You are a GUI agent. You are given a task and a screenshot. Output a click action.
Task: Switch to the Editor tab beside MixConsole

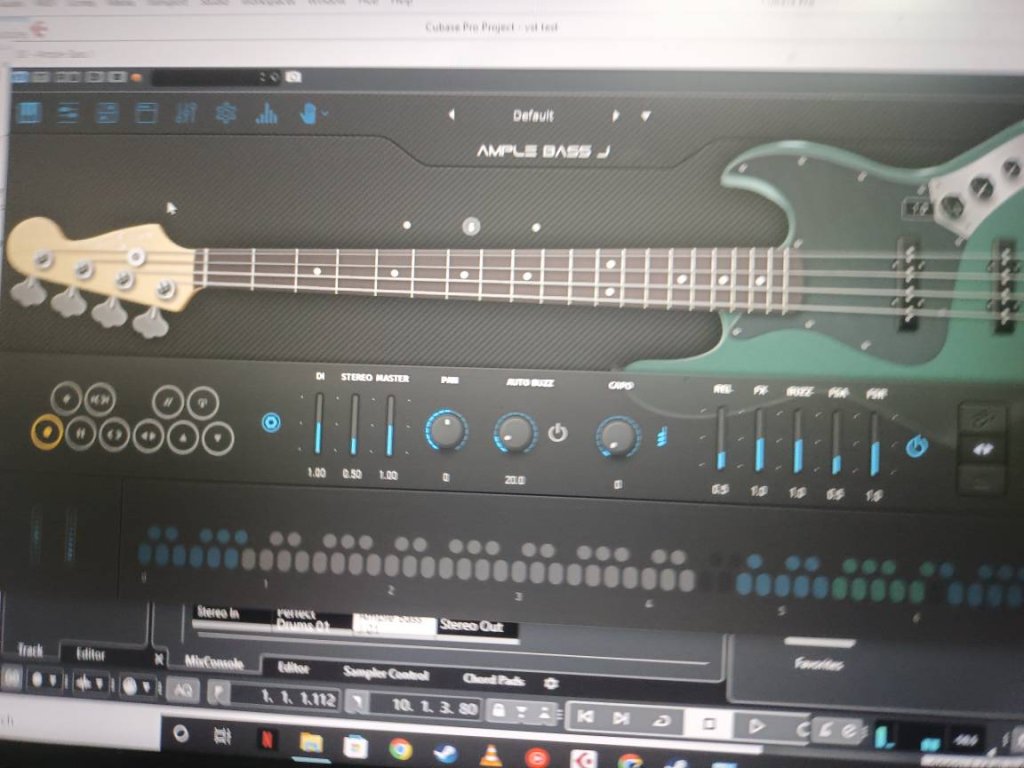point(293,667)
